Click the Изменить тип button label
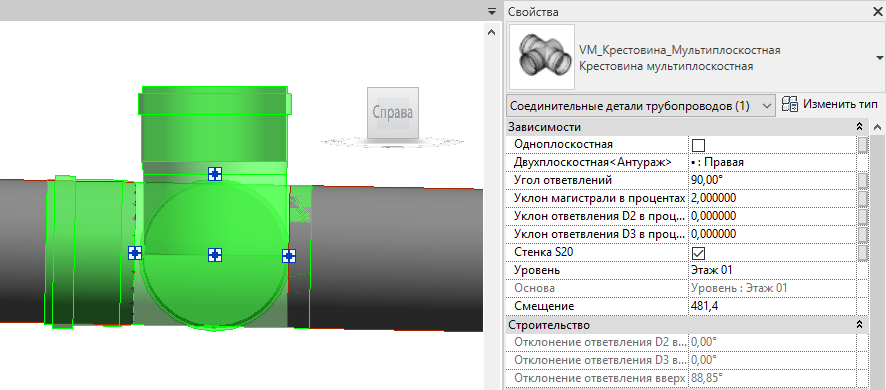The image size is (886, 390). click(840, 105)
